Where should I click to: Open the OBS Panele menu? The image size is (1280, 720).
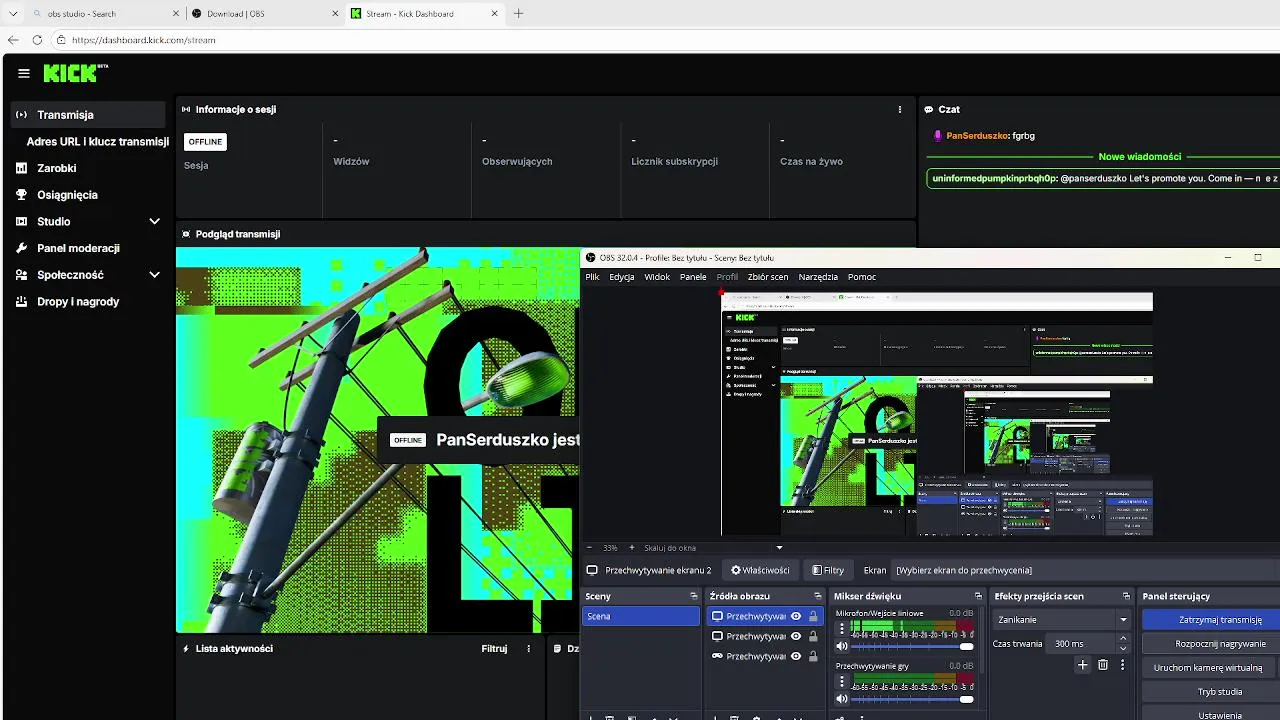tap(693, 277)
